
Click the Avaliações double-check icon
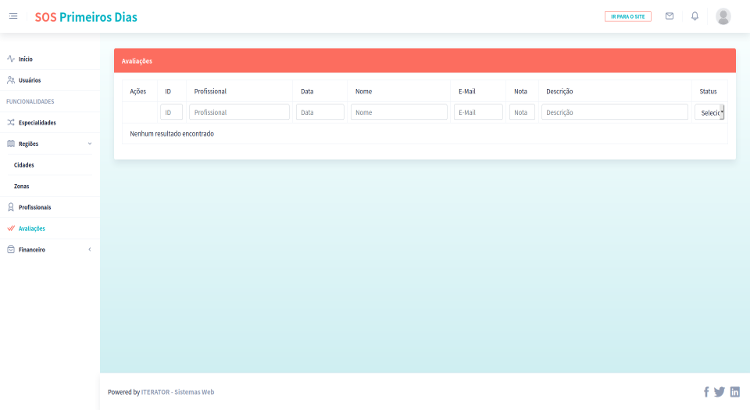[11, 228]
